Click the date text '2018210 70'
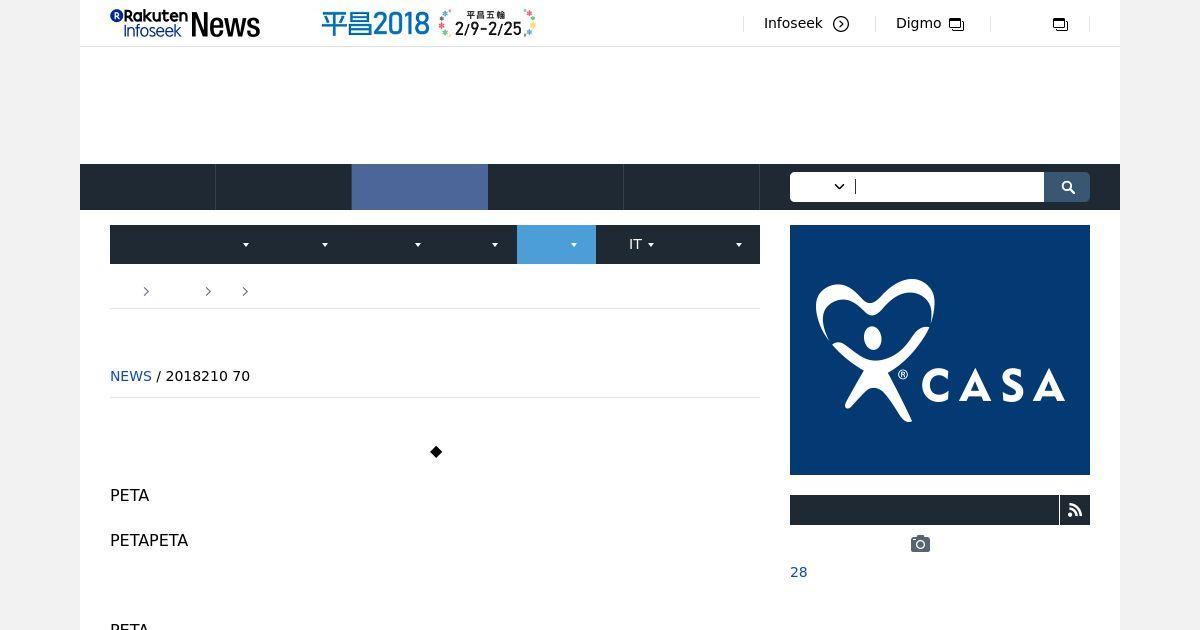 (208, 376)
